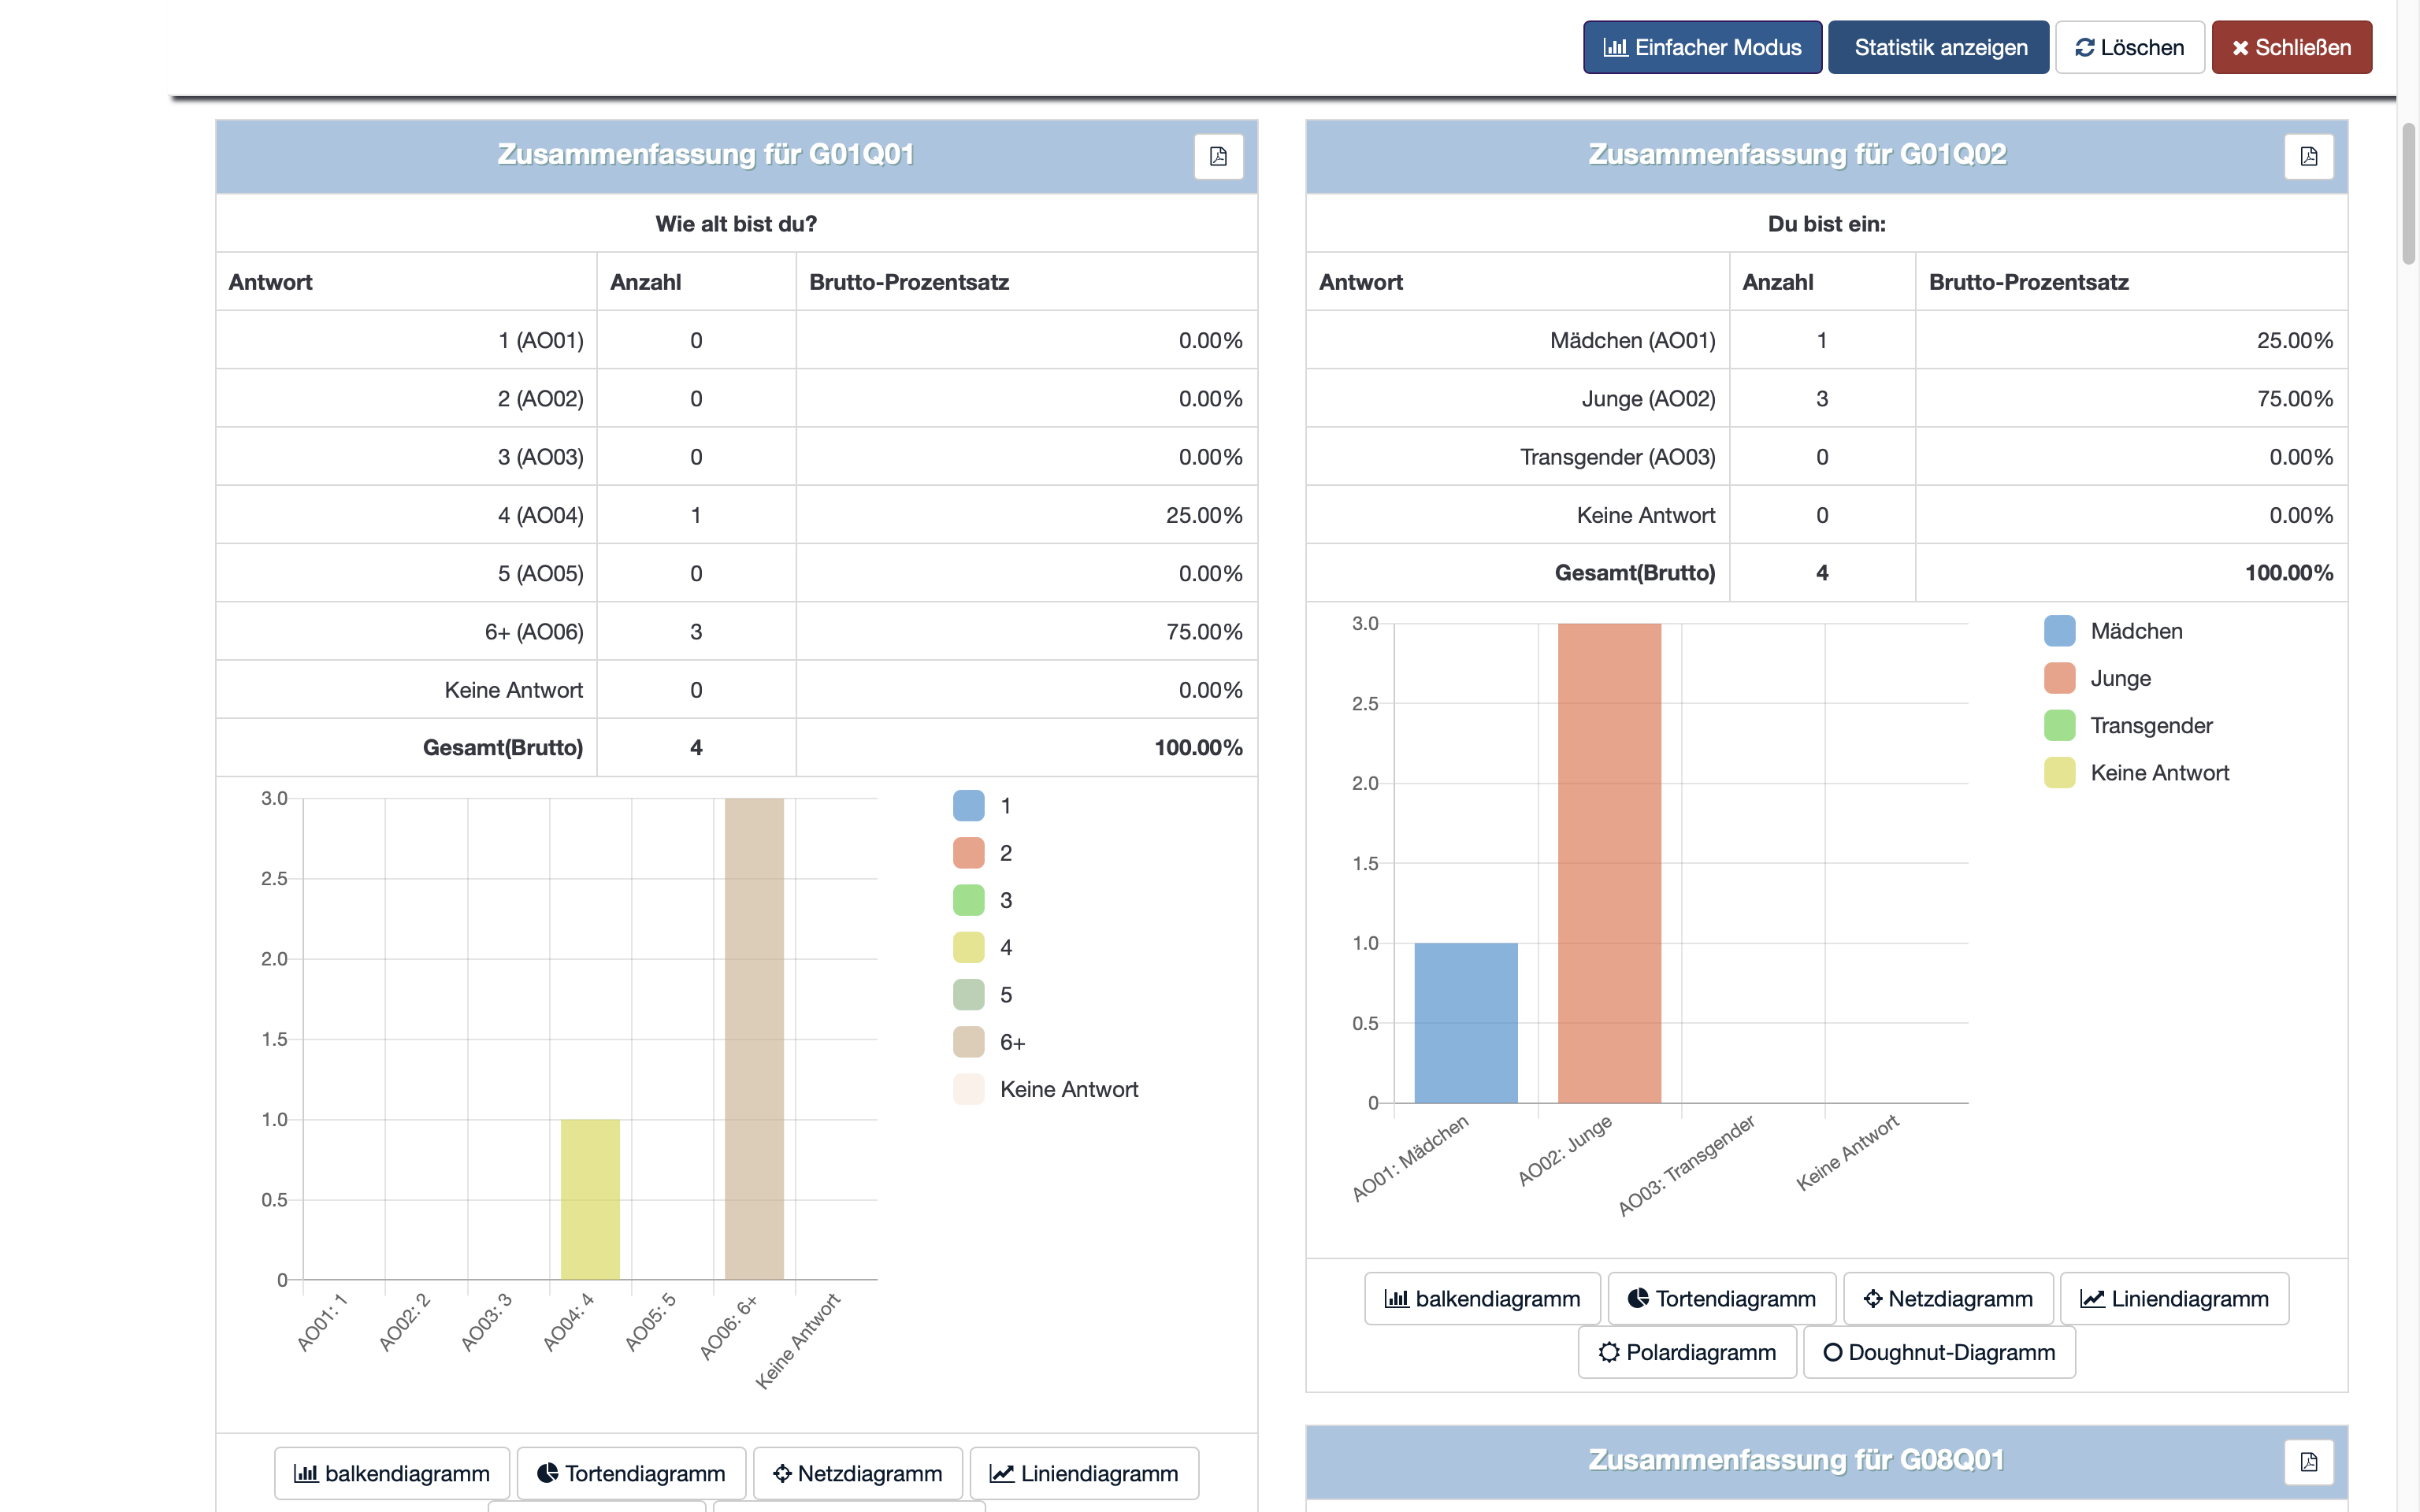The image size is (2420, 1512).
Task: Click PDF export icon for G08Q01
Action: coord(2308,1461)
